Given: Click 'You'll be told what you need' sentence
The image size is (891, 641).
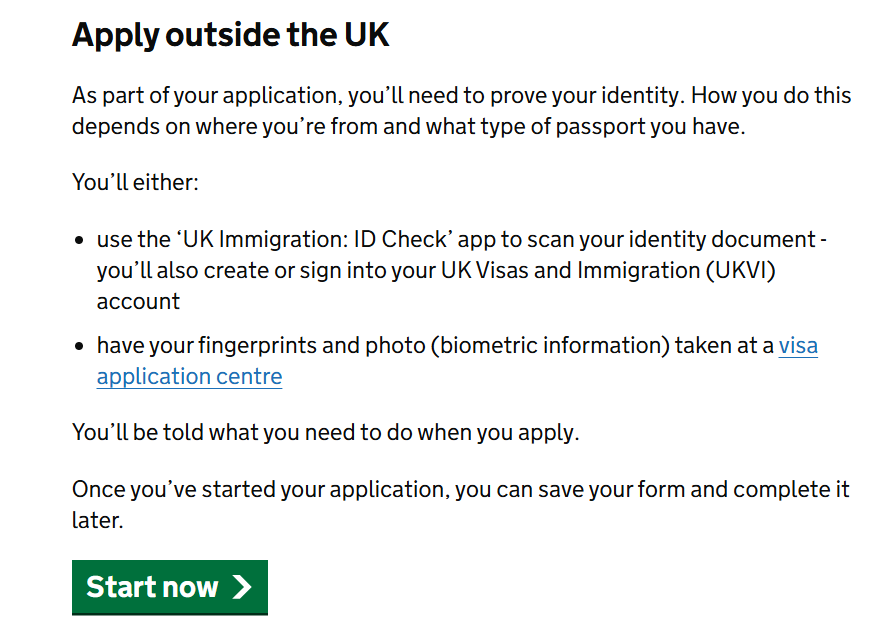Looking at the screenshot, I should point(325,433).
